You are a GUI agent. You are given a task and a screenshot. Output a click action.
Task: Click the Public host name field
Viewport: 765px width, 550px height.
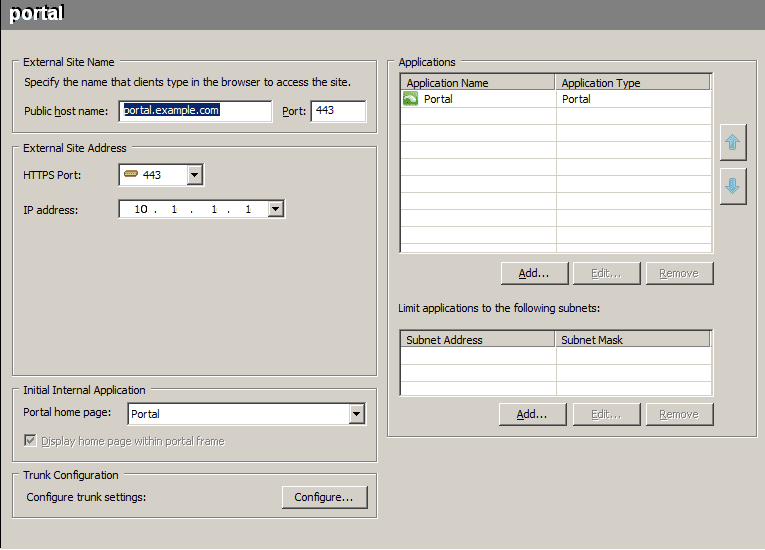(x=195, y=111)
